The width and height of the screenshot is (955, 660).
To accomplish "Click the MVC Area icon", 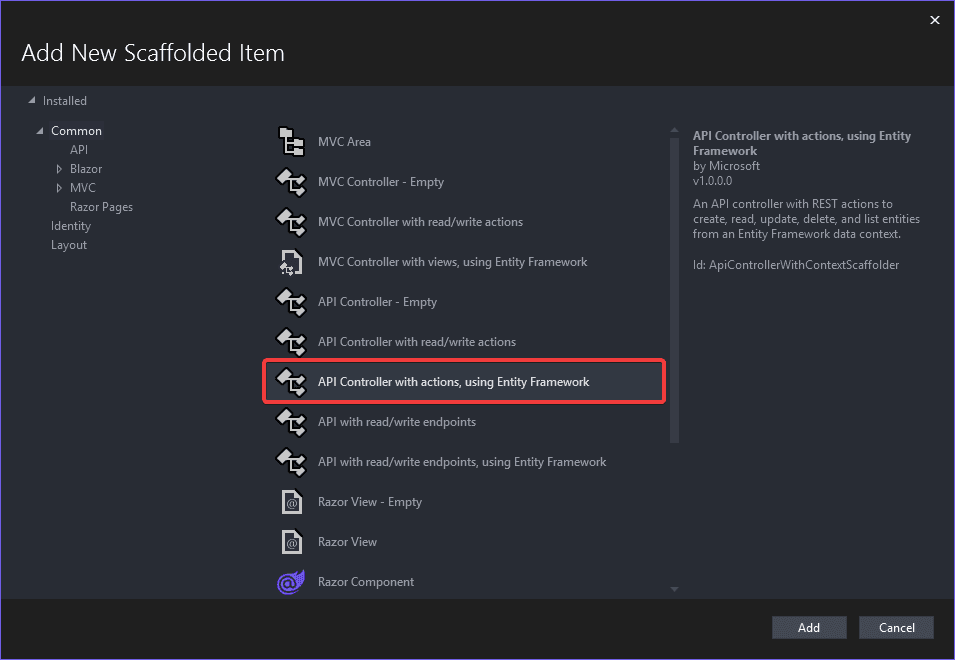I will click(290, 141).
